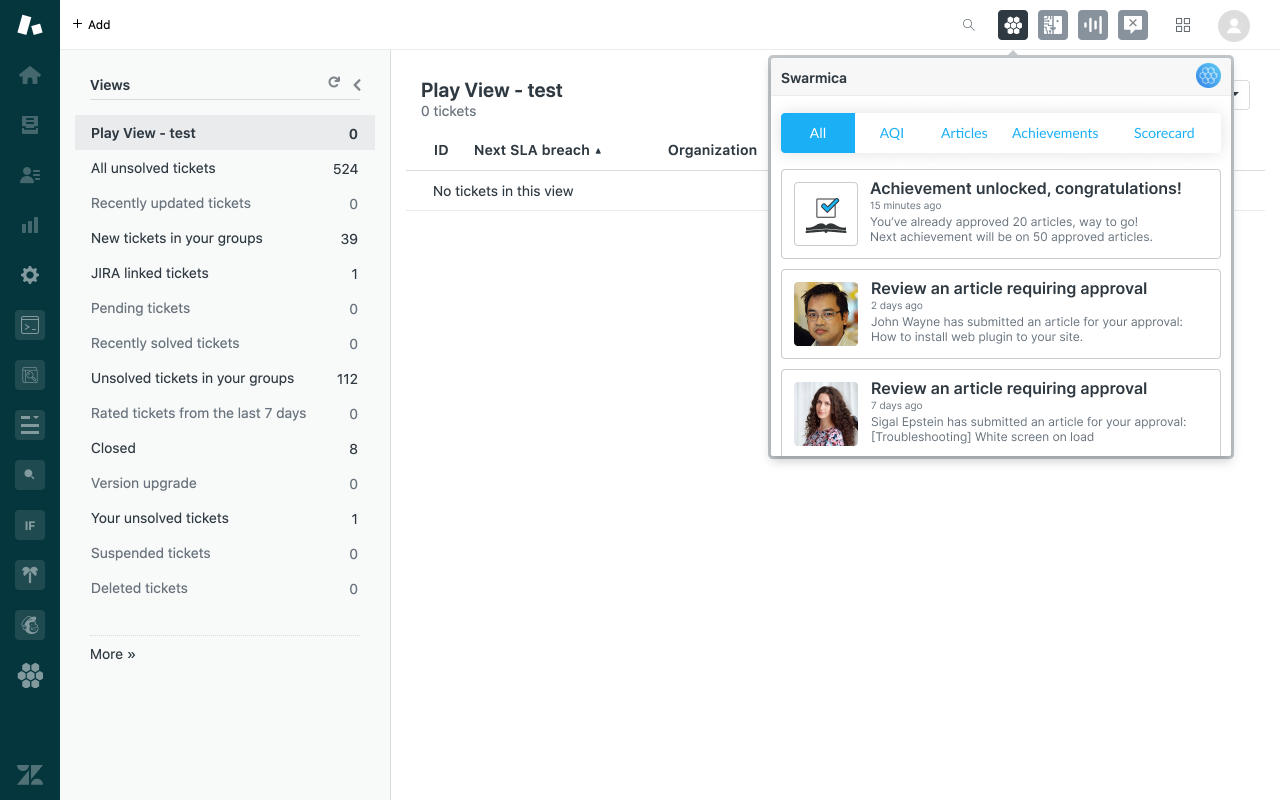This screenshot has height=800, width=1280.
Task: Open the IF app icon in sidebar
Action: [x=30, y=525]
